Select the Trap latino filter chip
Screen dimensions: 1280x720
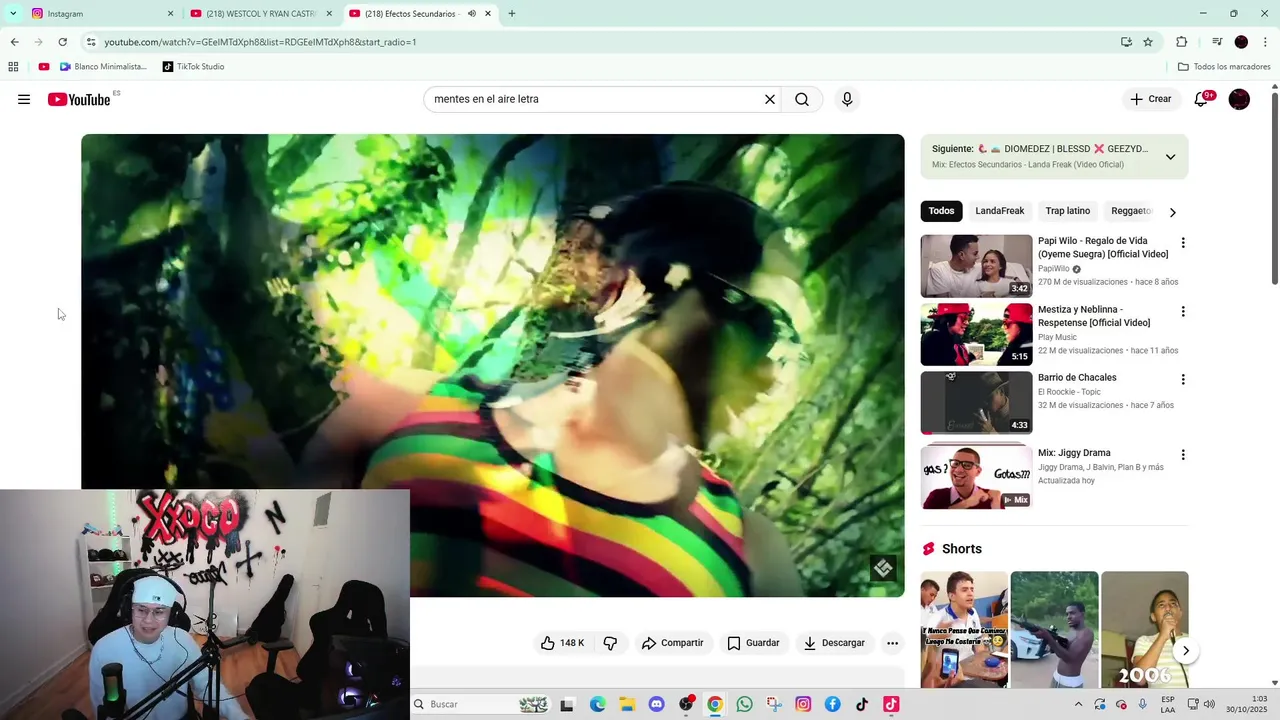click(x=1068, y=211)
